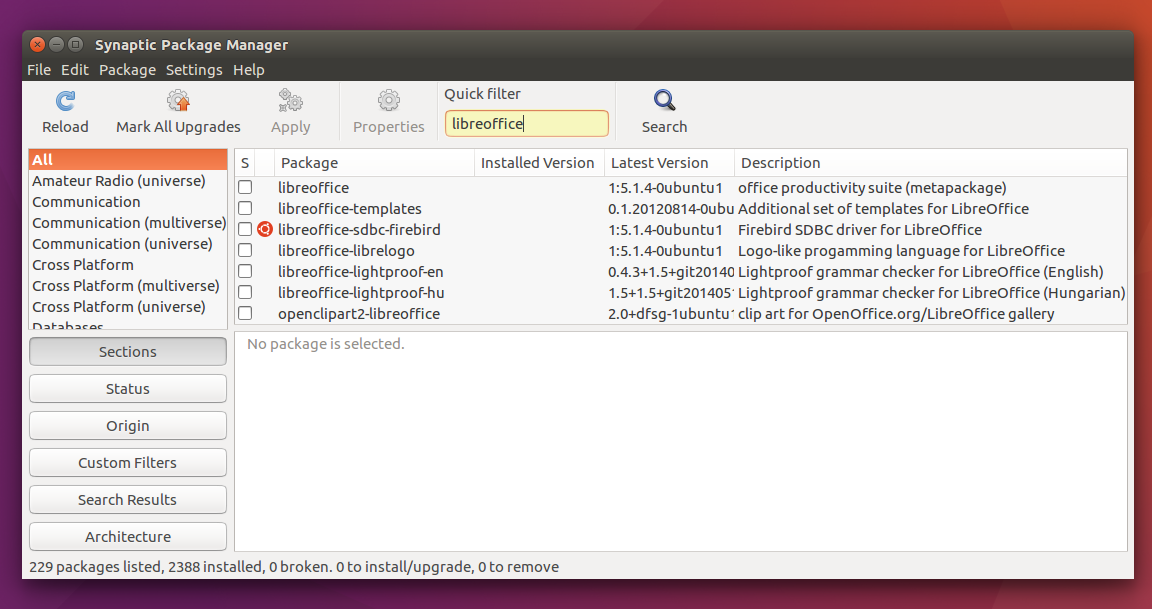Open the Package menu
The width and height of the screenshot is (1152, 609).
[127, 70]
